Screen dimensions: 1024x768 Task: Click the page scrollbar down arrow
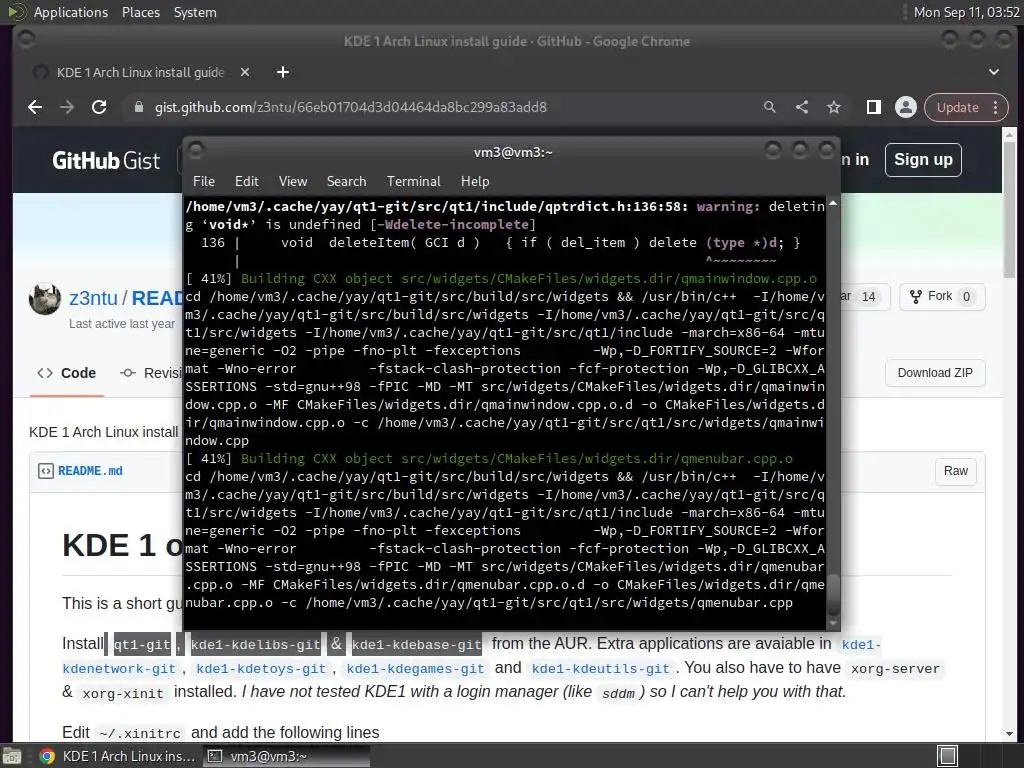click(x=1009, y=734)
